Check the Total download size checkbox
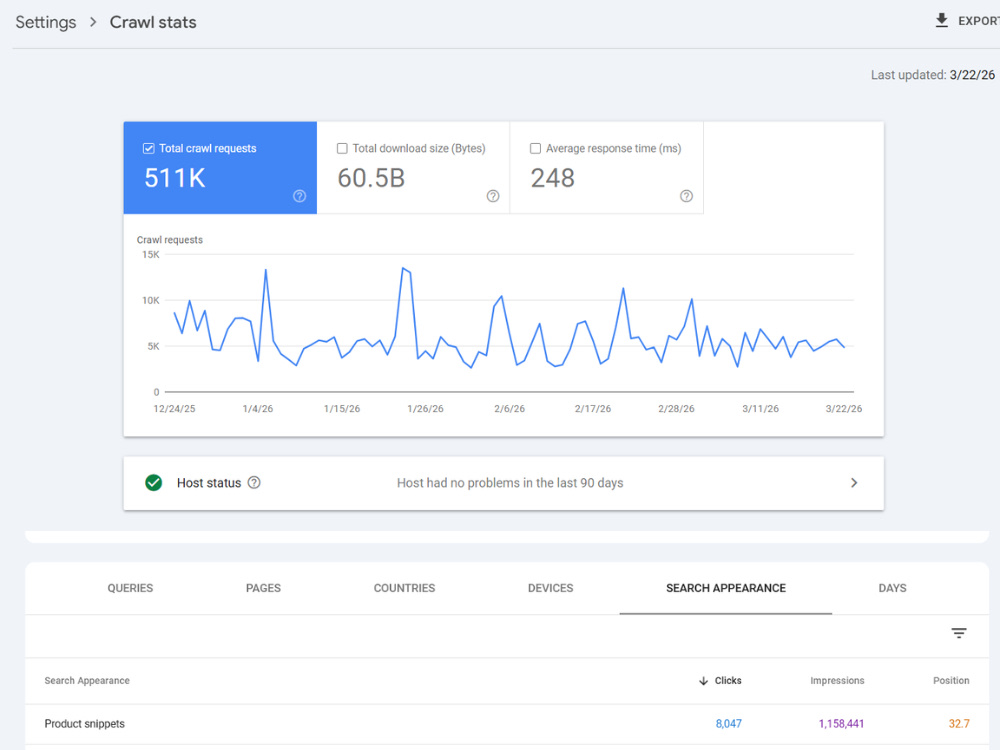 (x=342, y=148)
